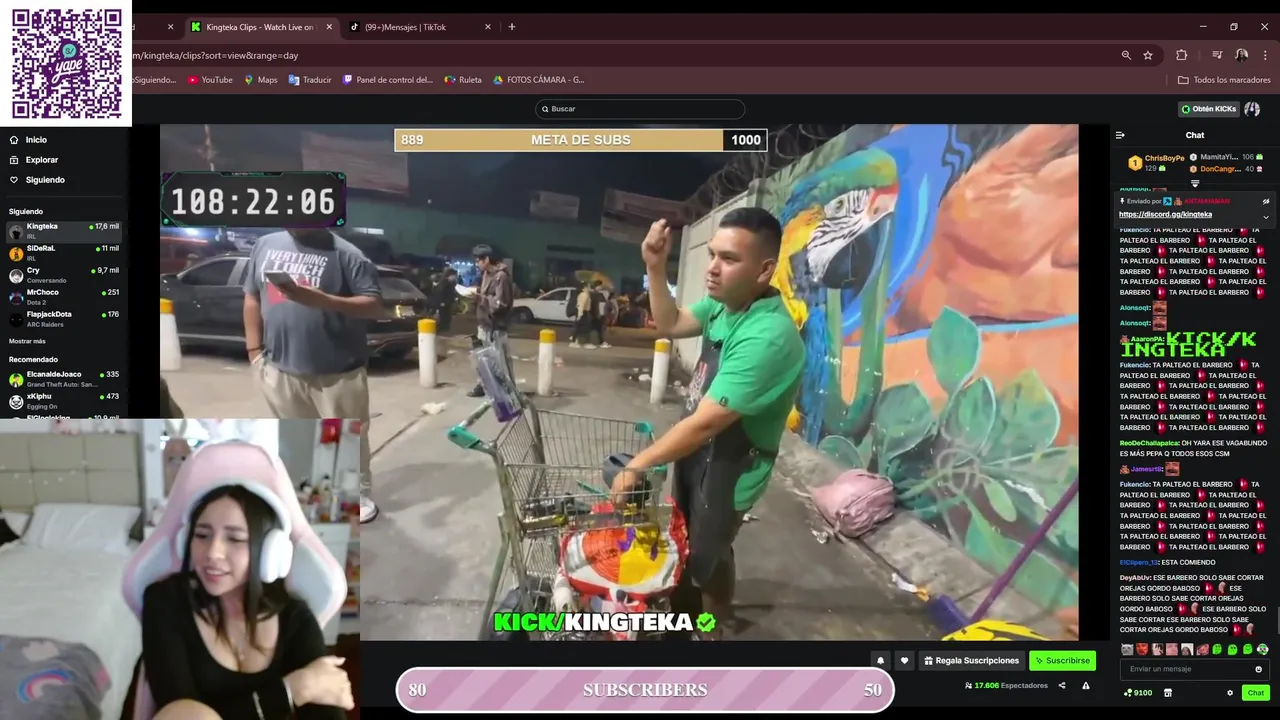Viewport: 1280px width, 720px height.
Task: Click the first cat emote in quick emotes
Action: tap(1128, 650)
